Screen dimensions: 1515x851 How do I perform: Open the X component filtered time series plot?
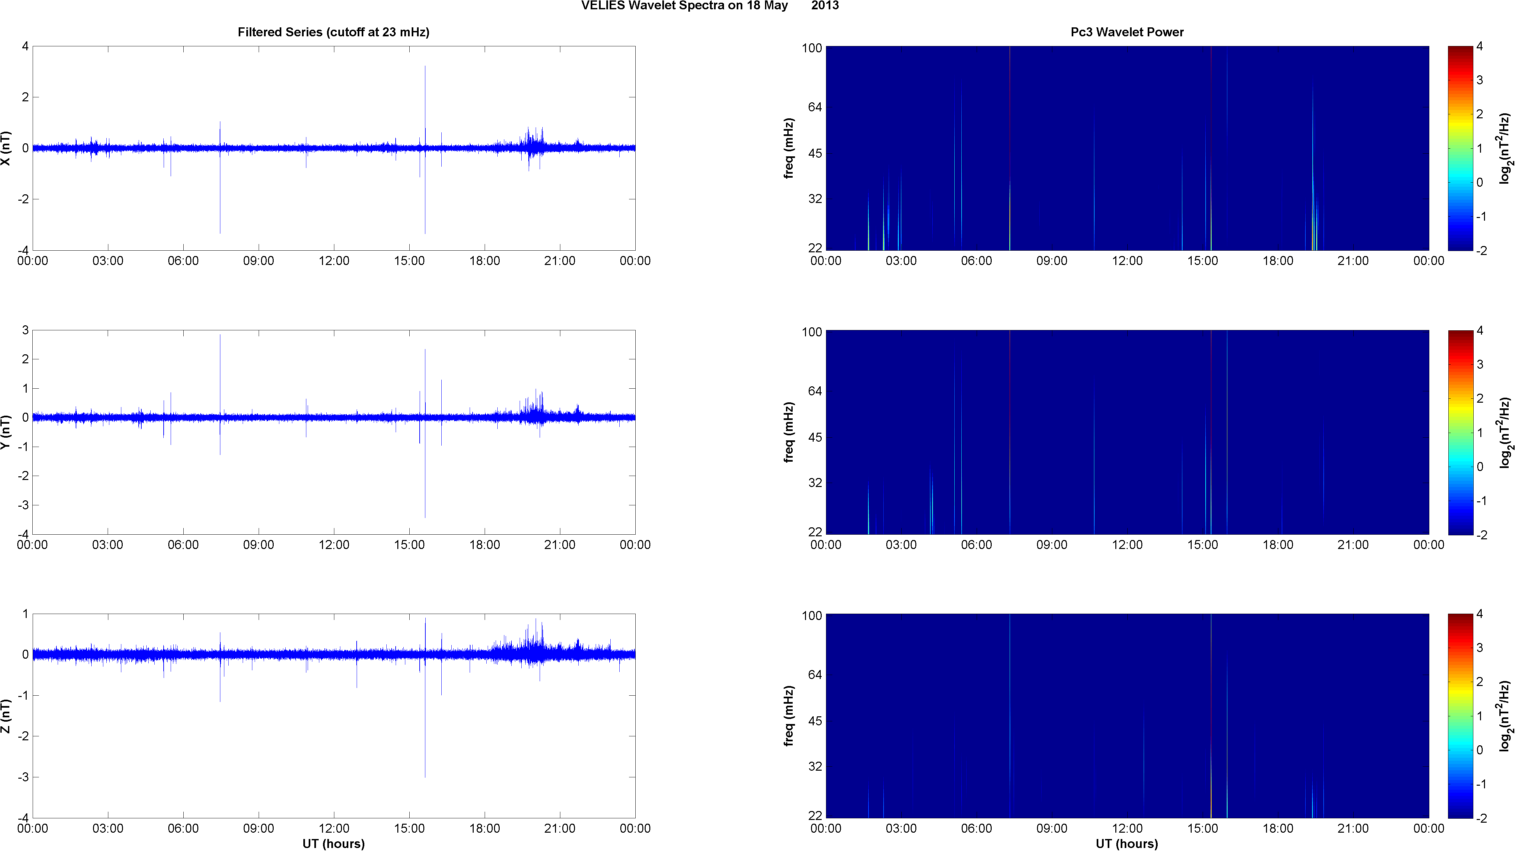334,148
